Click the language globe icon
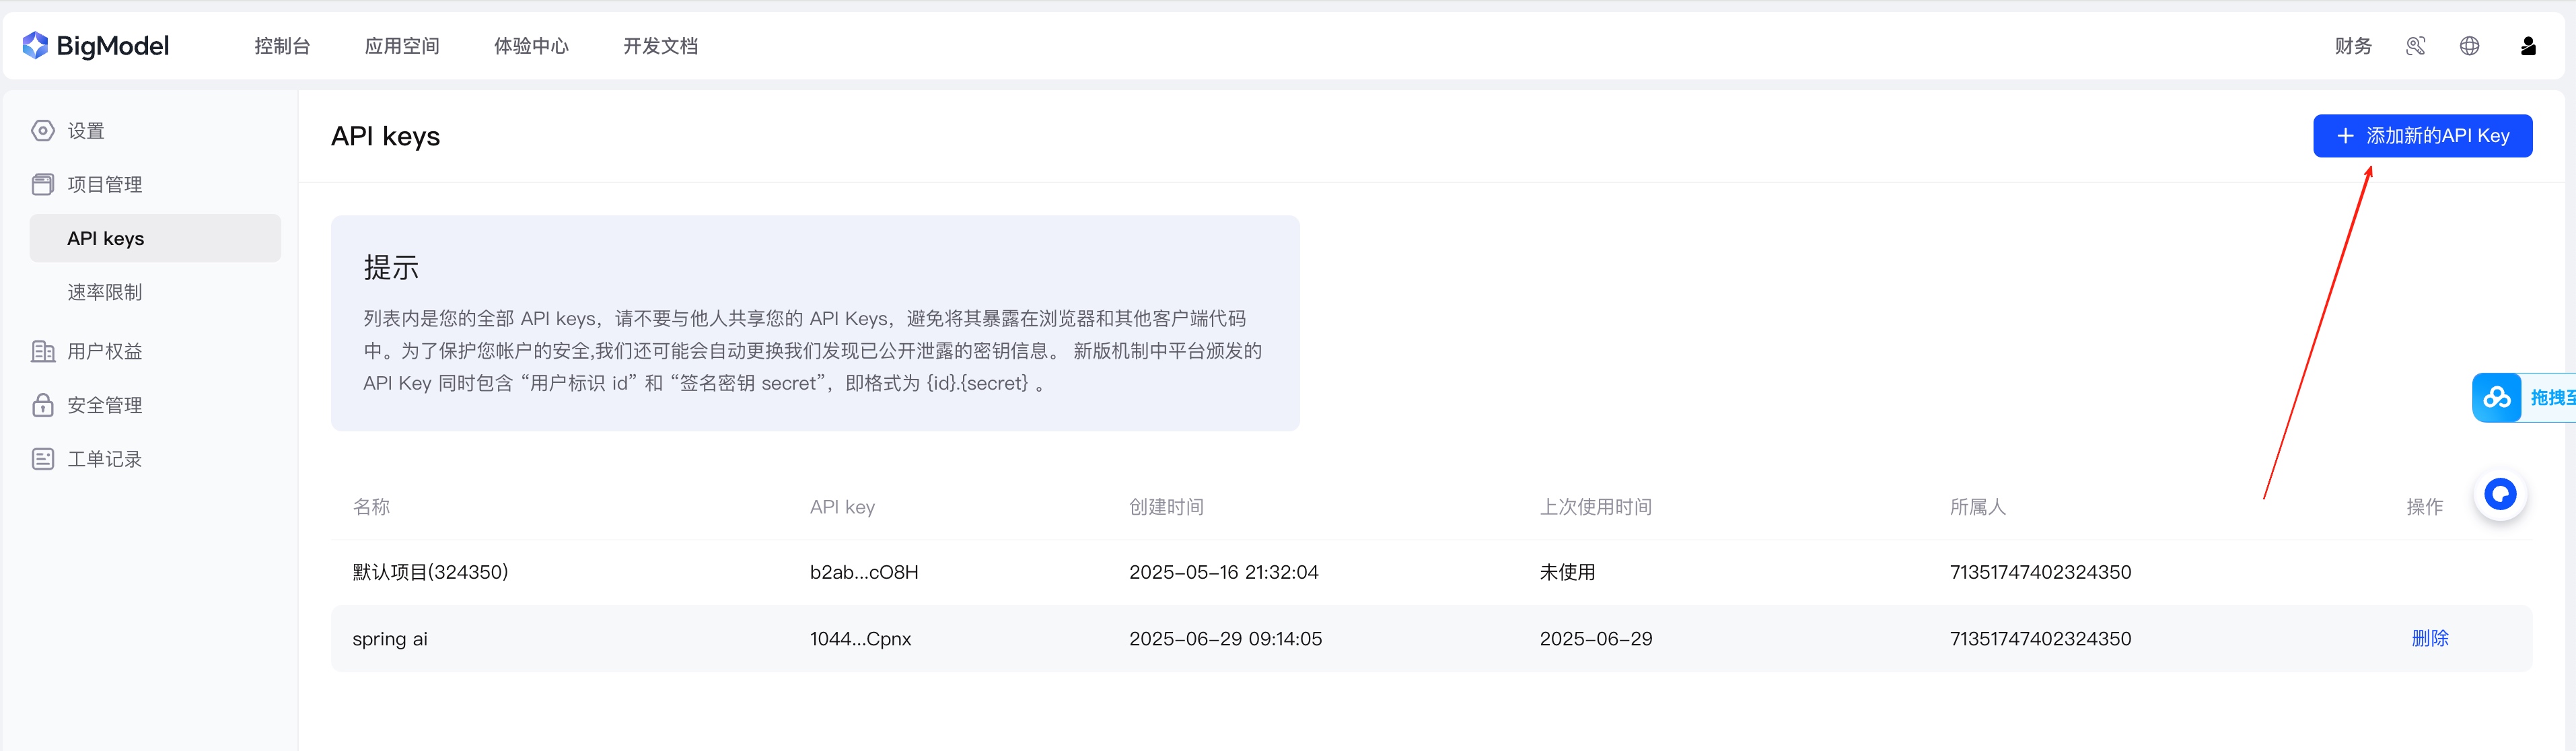2576x751 pixels. [2469, 46]
